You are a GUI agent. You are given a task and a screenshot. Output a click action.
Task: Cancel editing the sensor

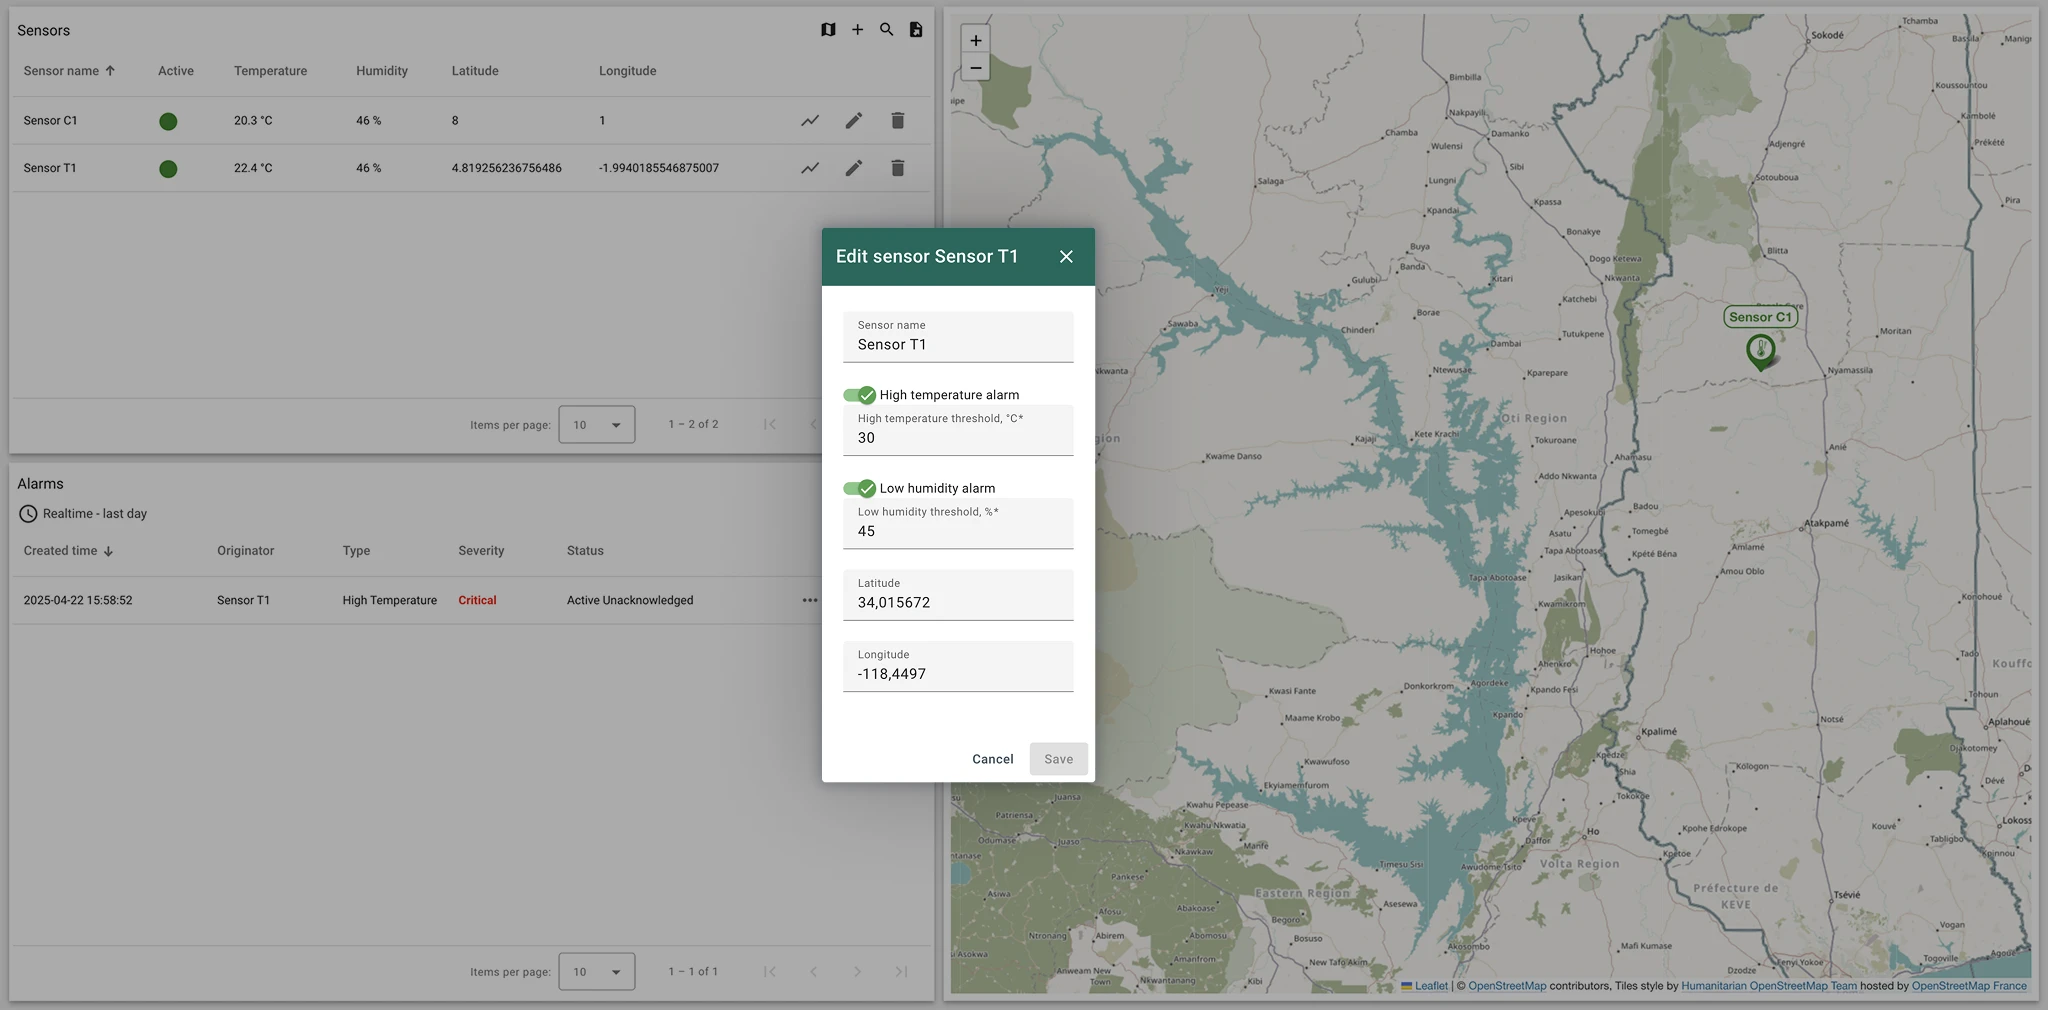(992, 759)
